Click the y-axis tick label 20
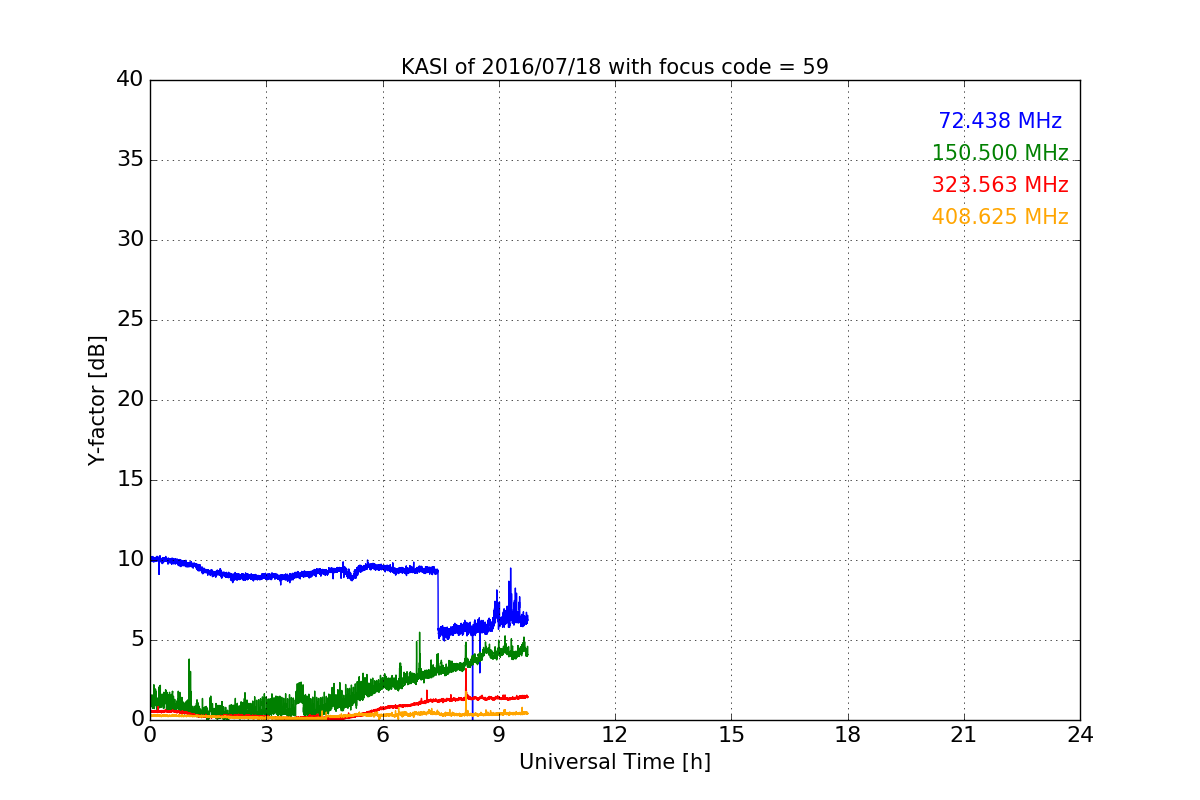The height and width of the screenshot is (800, 1200). (x=130, y=400)
